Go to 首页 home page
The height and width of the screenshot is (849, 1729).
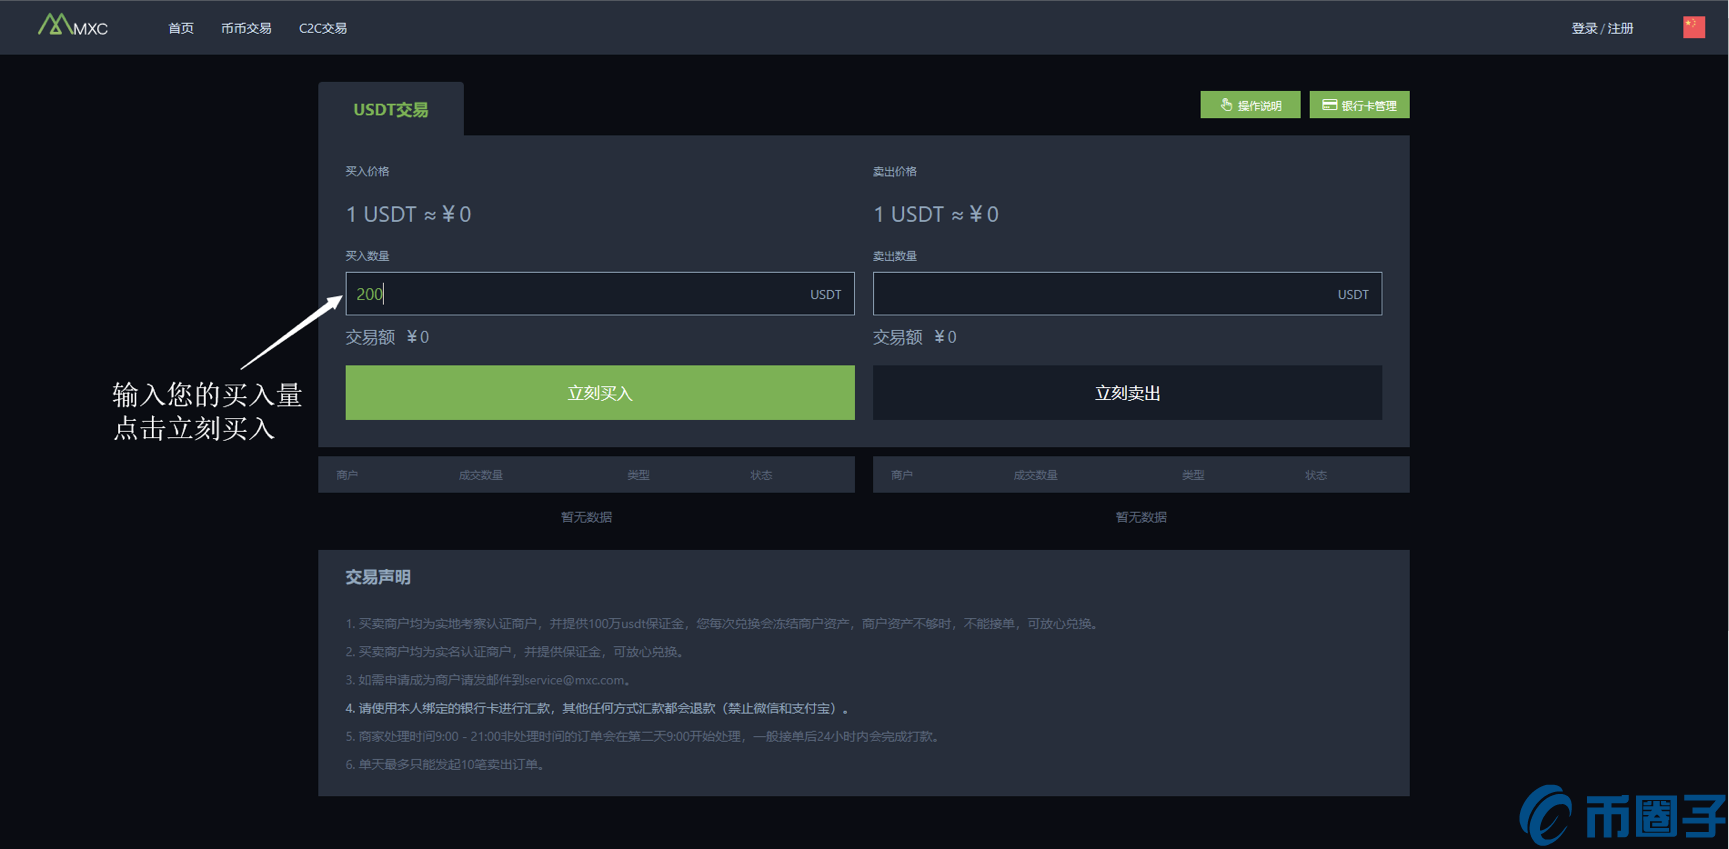(181, 28)
